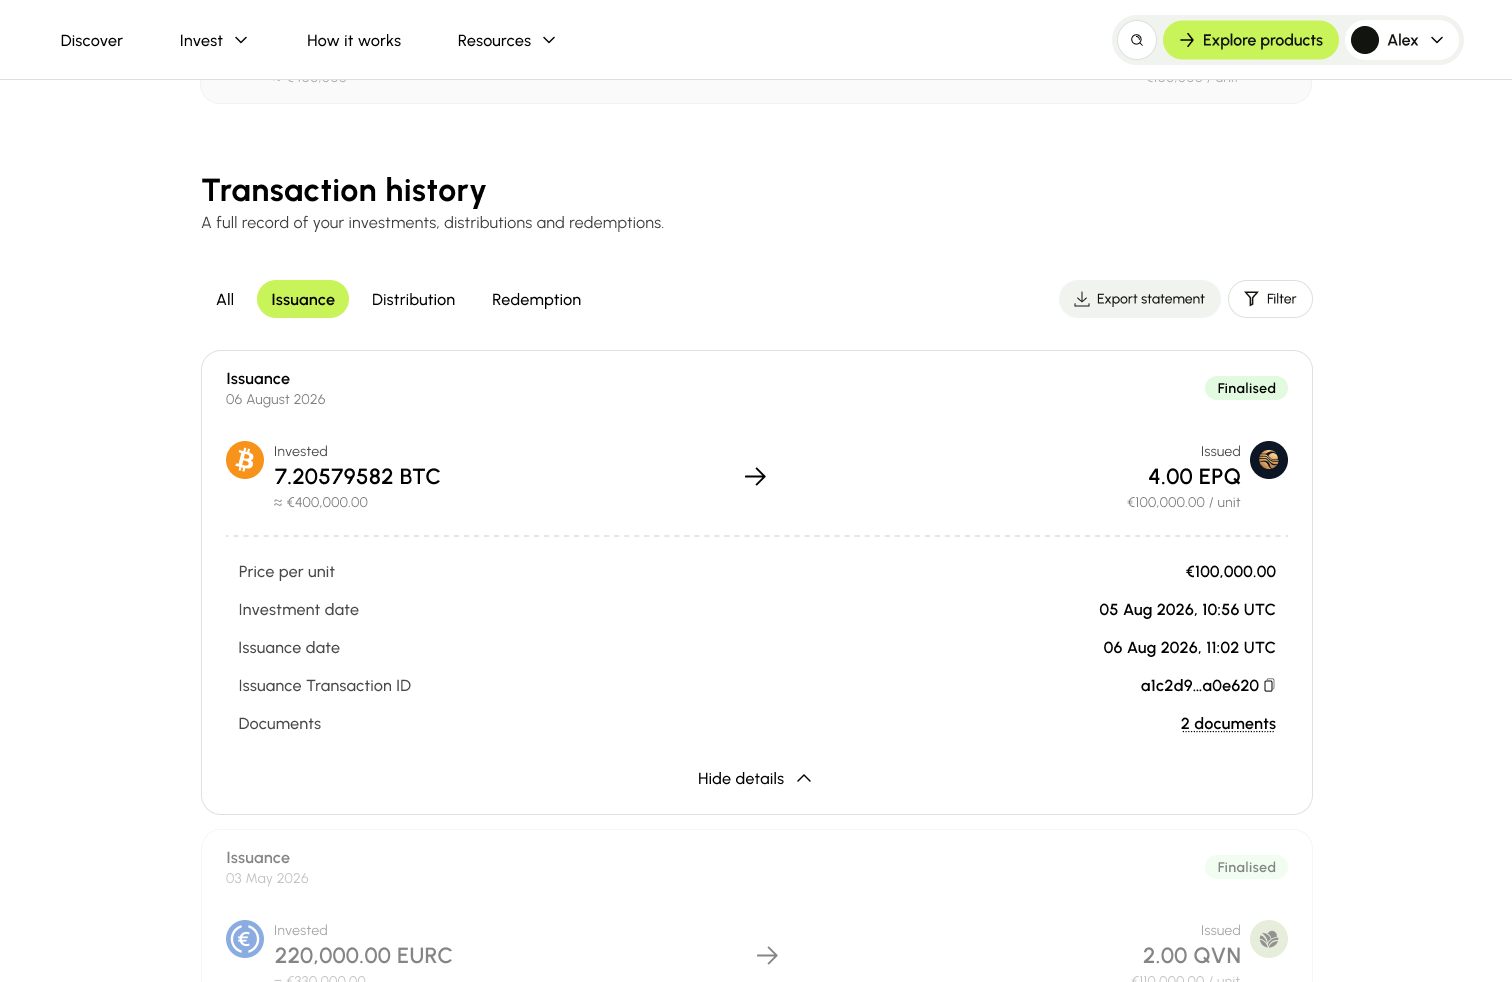
Task: Click the ≈ €400,000.00 approximate value
Action: 321,502
